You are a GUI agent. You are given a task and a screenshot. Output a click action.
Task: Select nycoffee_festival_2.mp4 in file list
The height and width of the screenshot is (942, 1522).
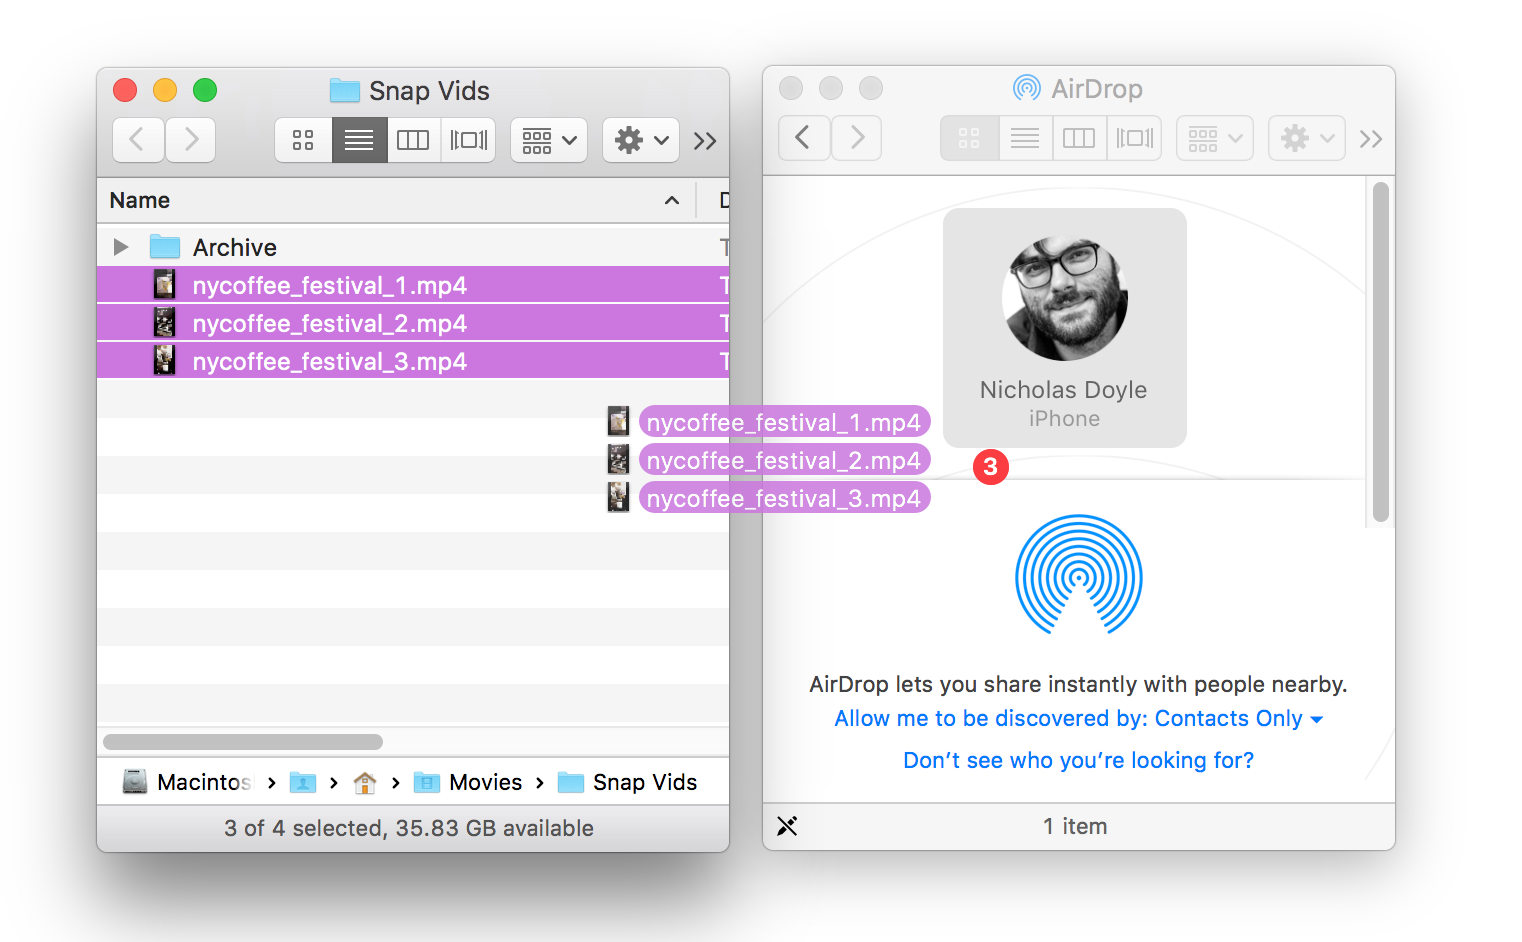point(413,323)
